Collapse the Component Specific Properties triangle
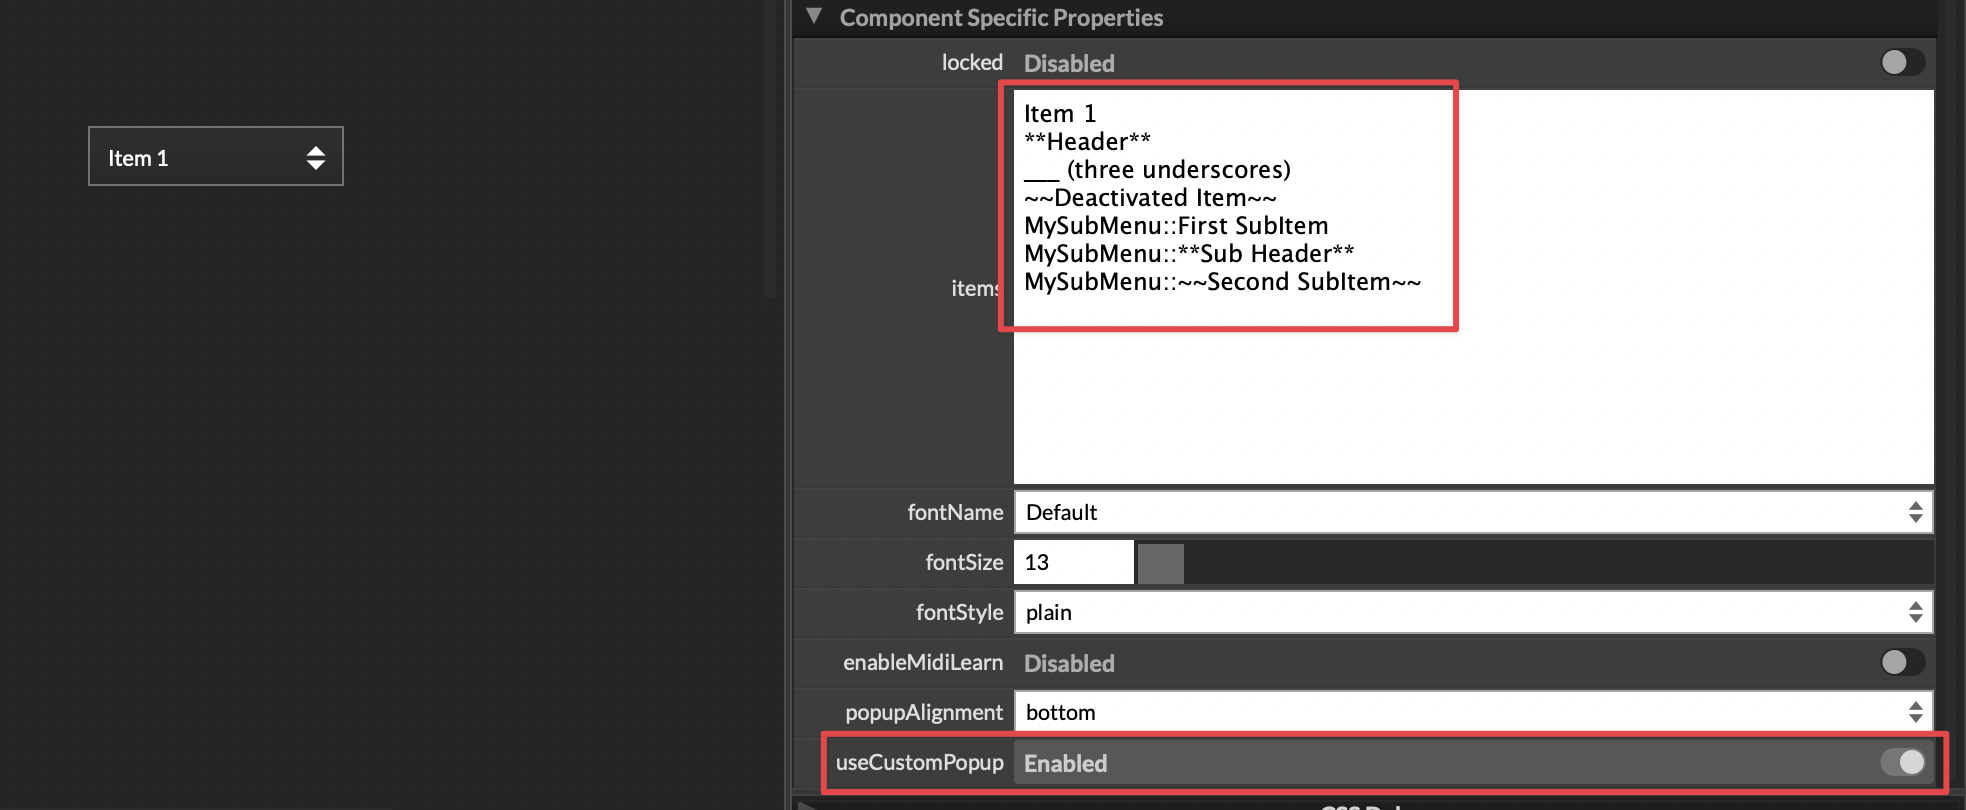The image size is (1966, 810). pos(814,17)
